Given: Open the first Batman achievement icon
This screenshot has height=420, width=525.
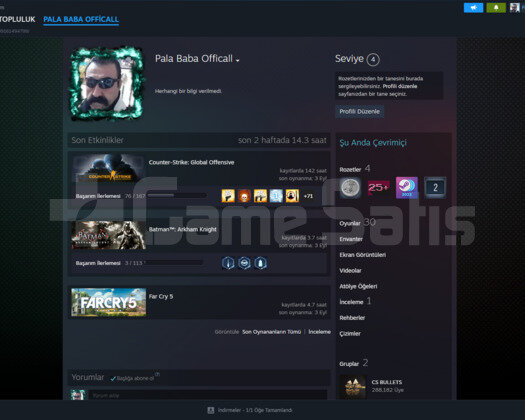Looking at the screenshot, I should (x=228, y=263).
